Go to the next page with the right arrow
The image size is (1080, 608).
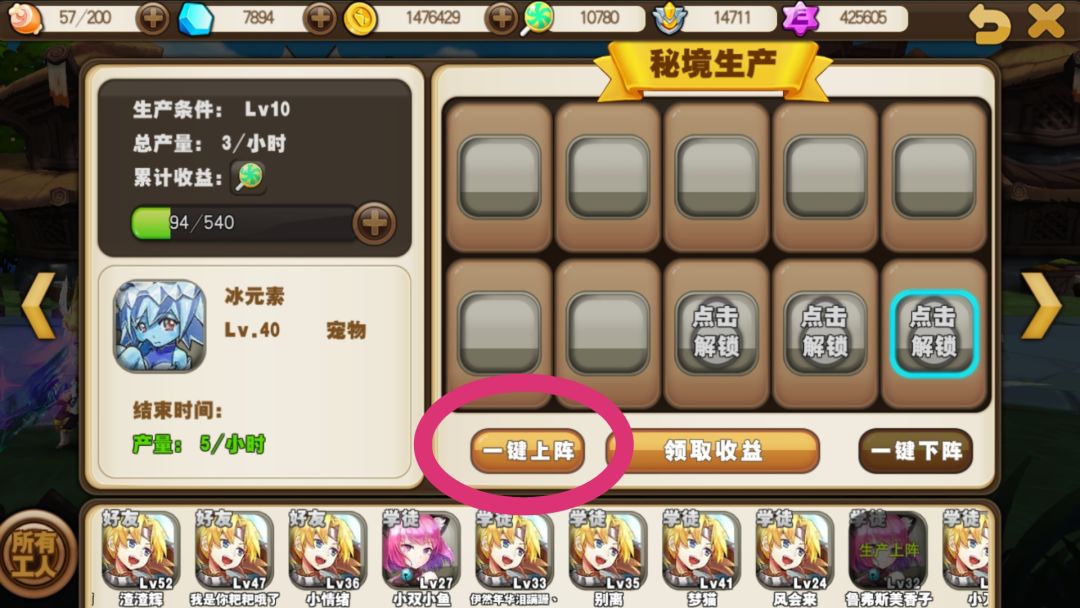click(x=1041, y=305)
